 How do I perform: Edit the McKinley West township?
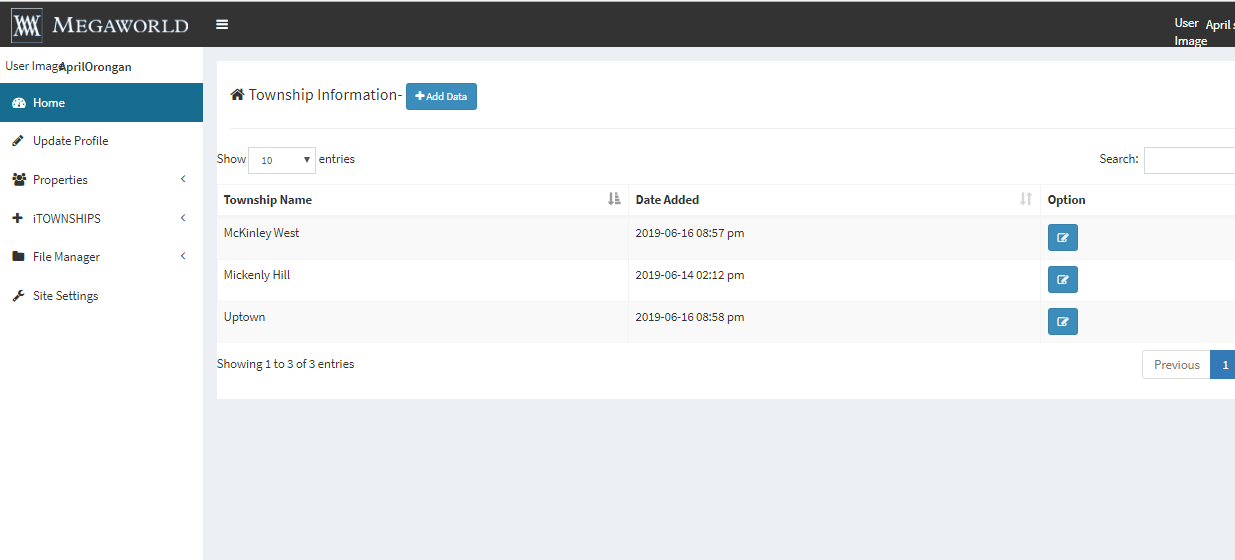(1063, 238)
